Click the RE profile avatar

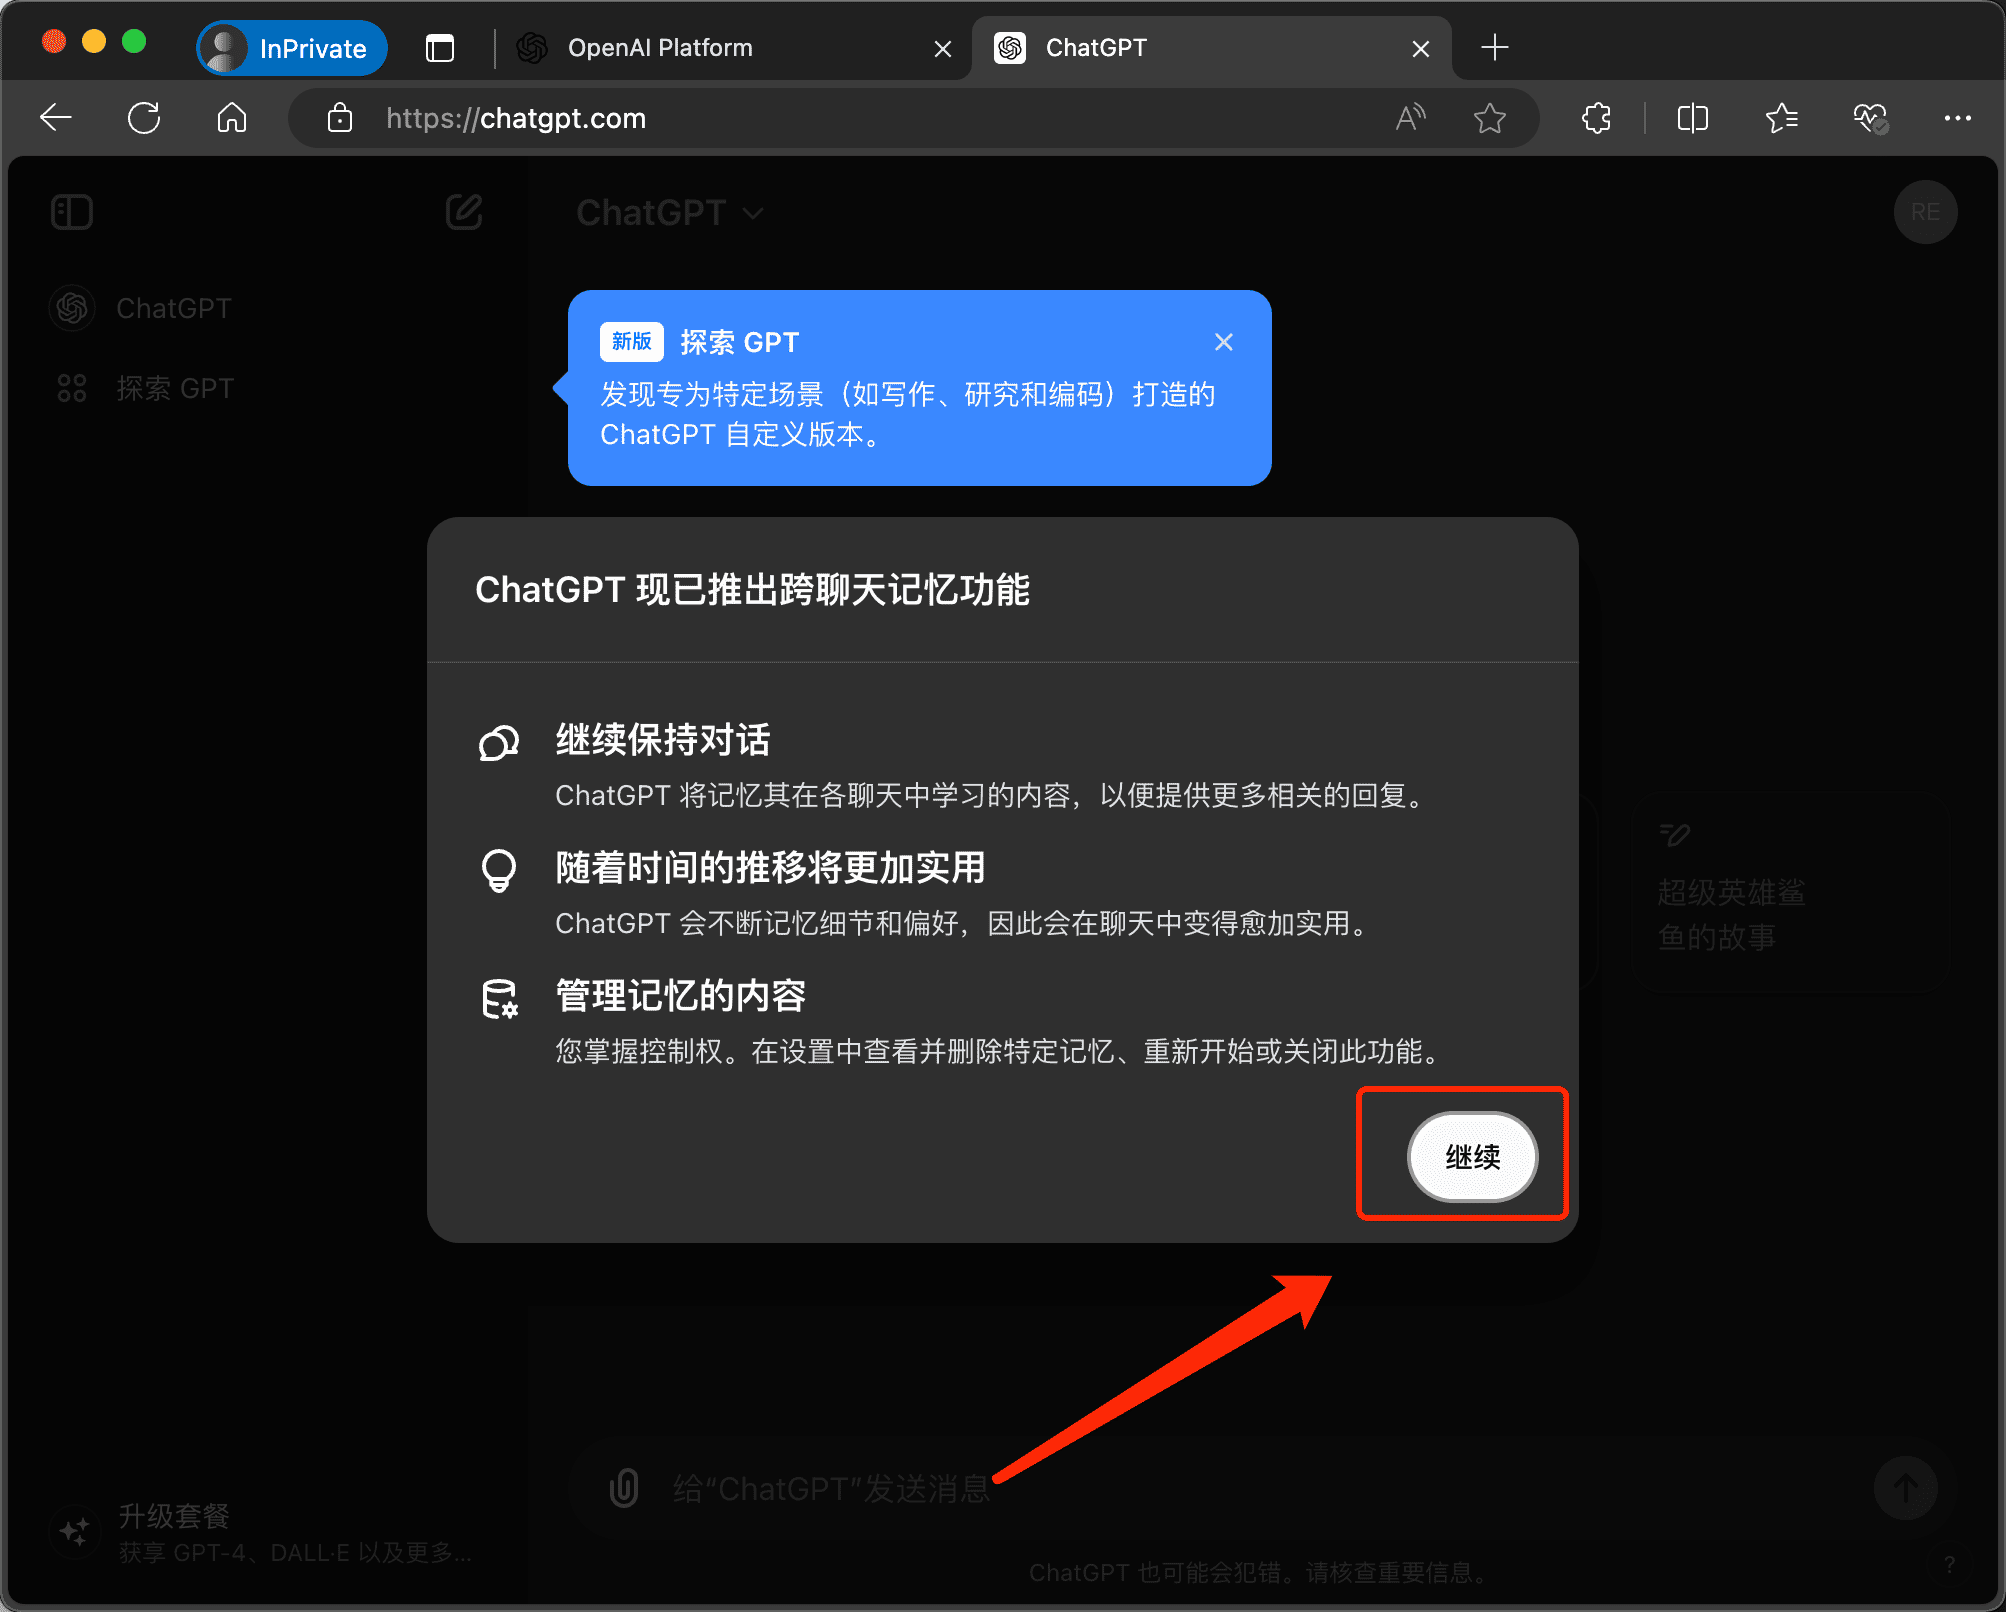1925,212
